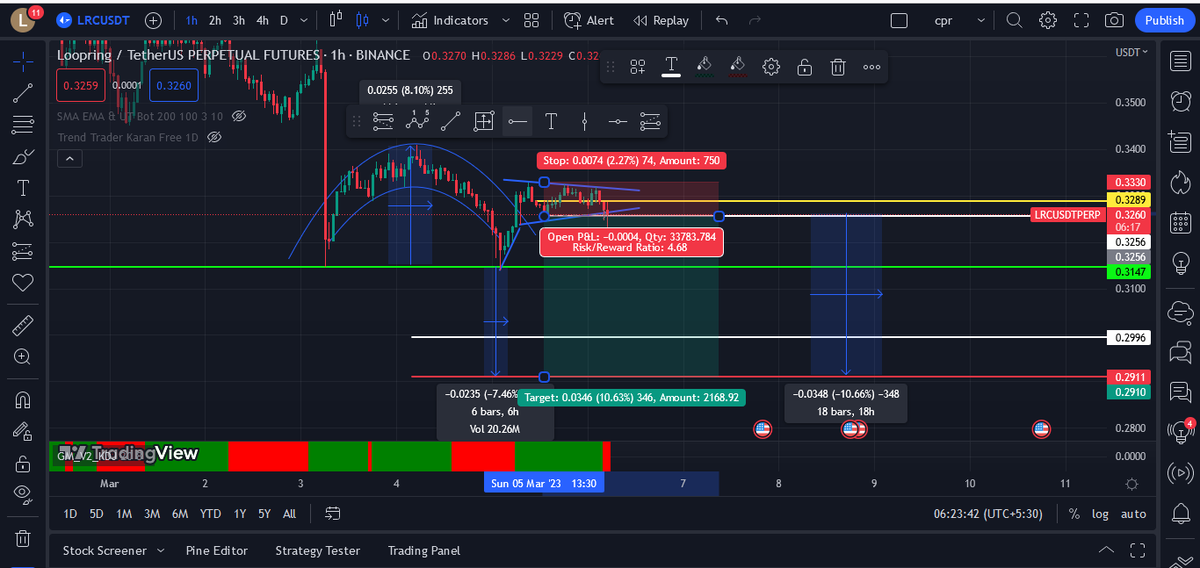Open the layout setup square icon

(899, 20)
